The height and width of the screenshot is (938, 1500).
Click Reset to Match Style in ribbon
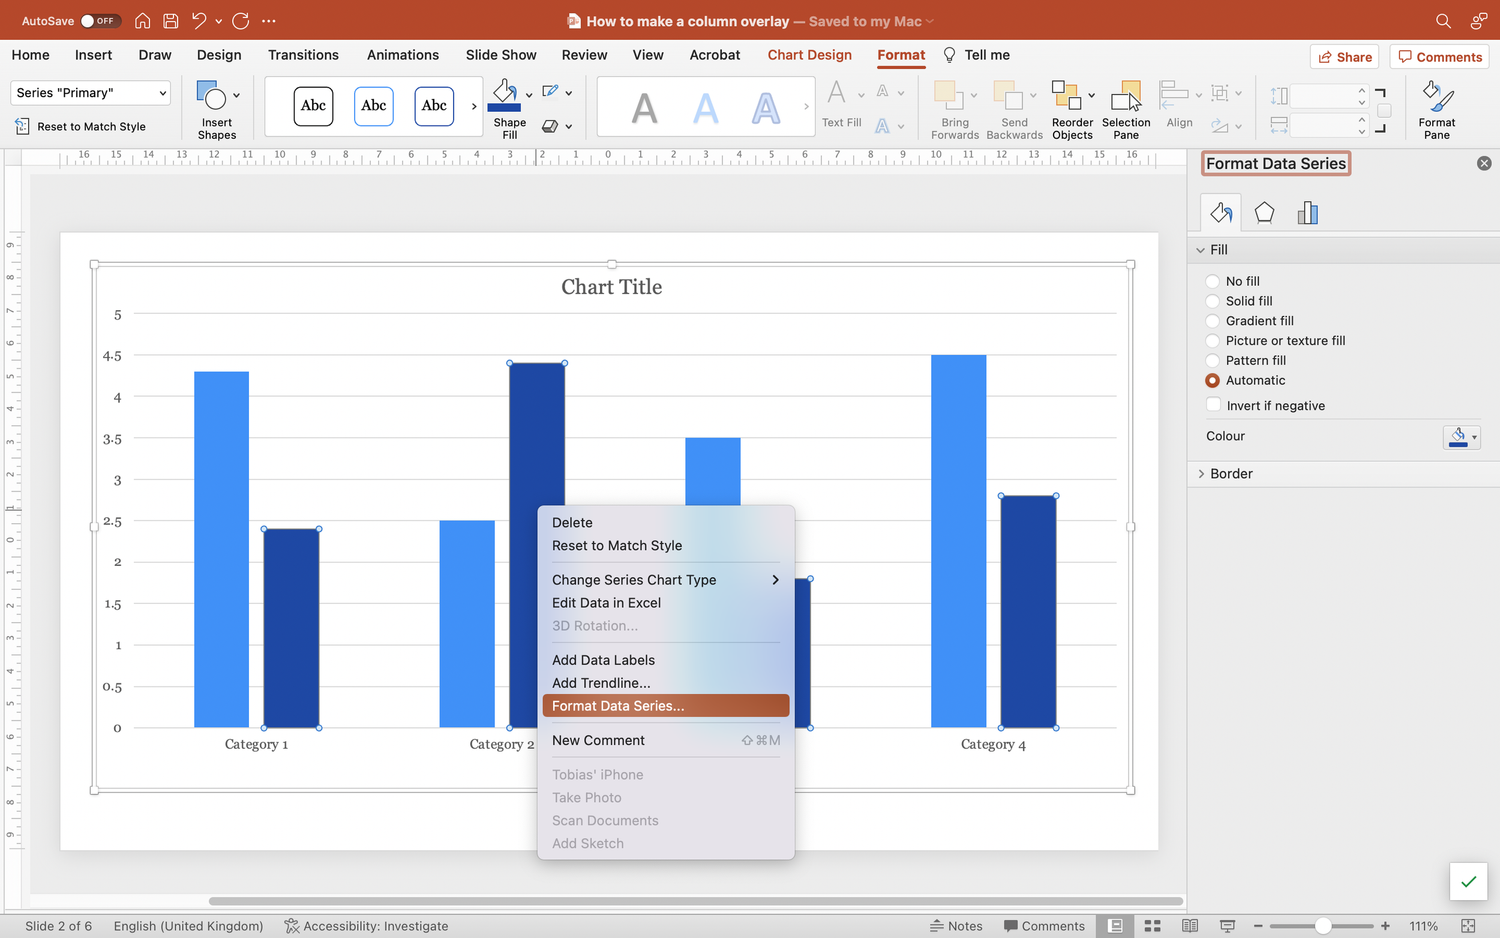80,127
